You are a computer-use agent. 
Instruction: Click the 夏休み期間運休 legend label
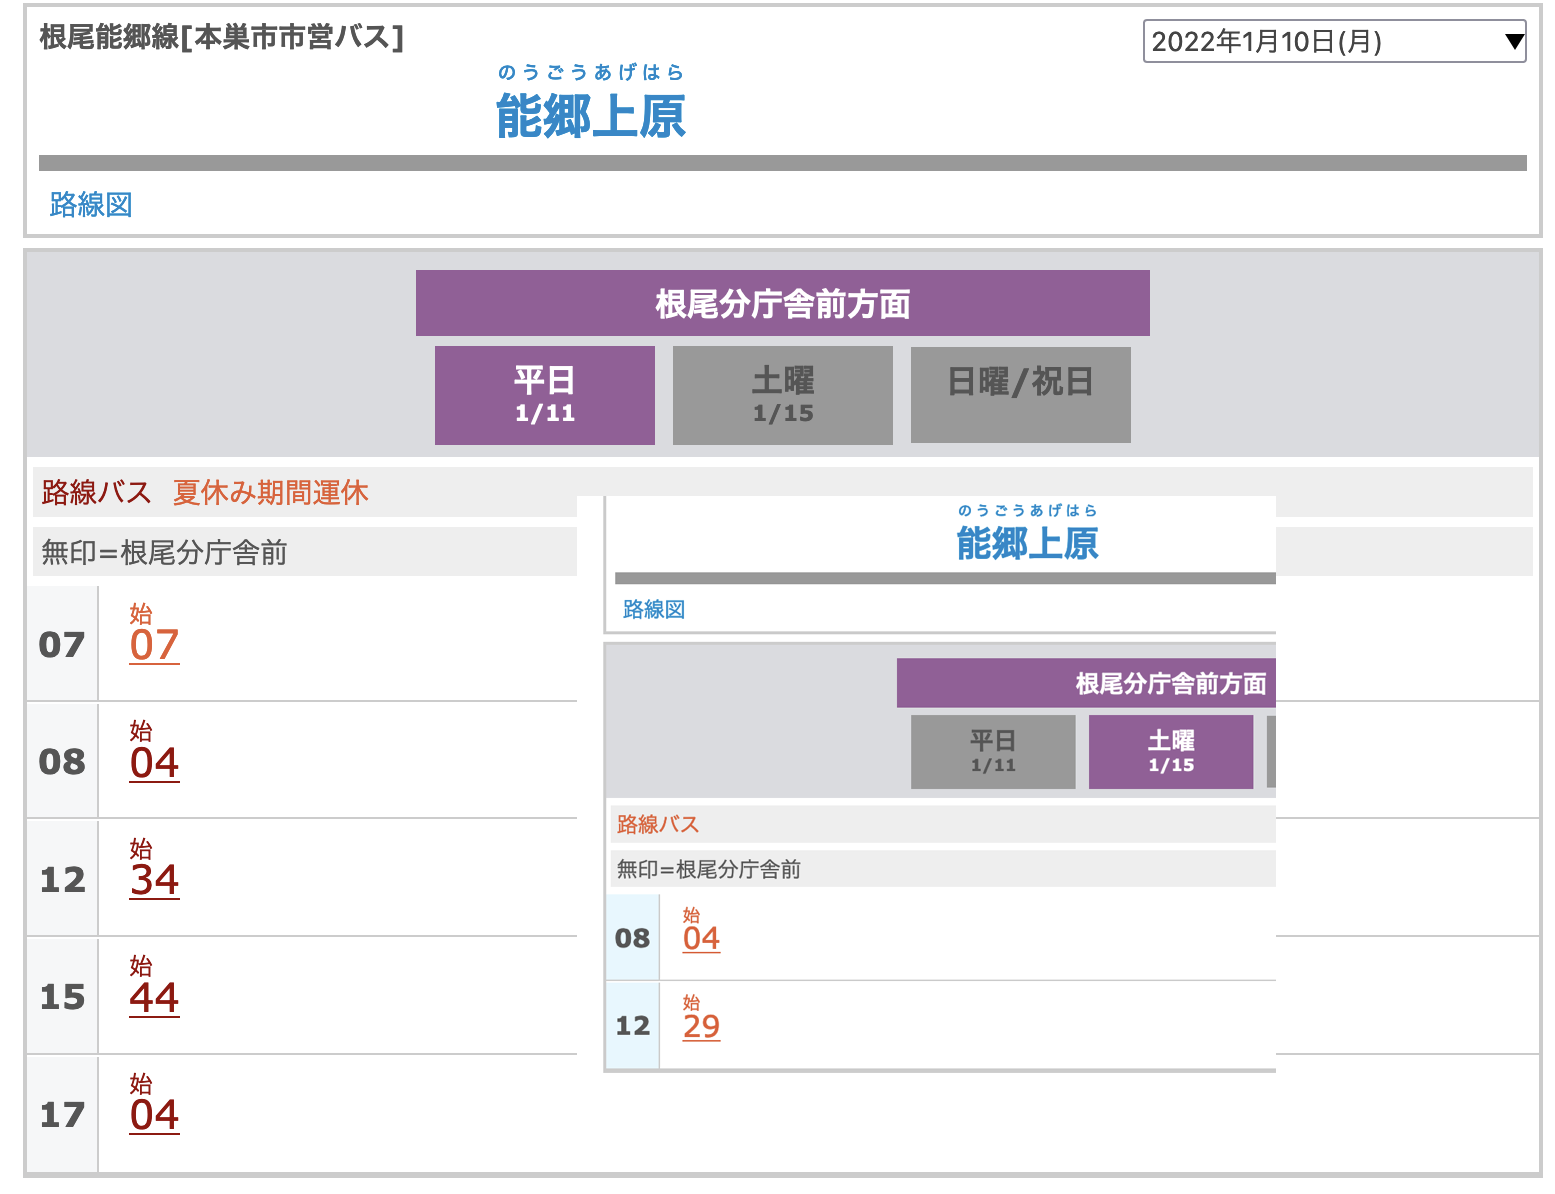pos(270,493)
